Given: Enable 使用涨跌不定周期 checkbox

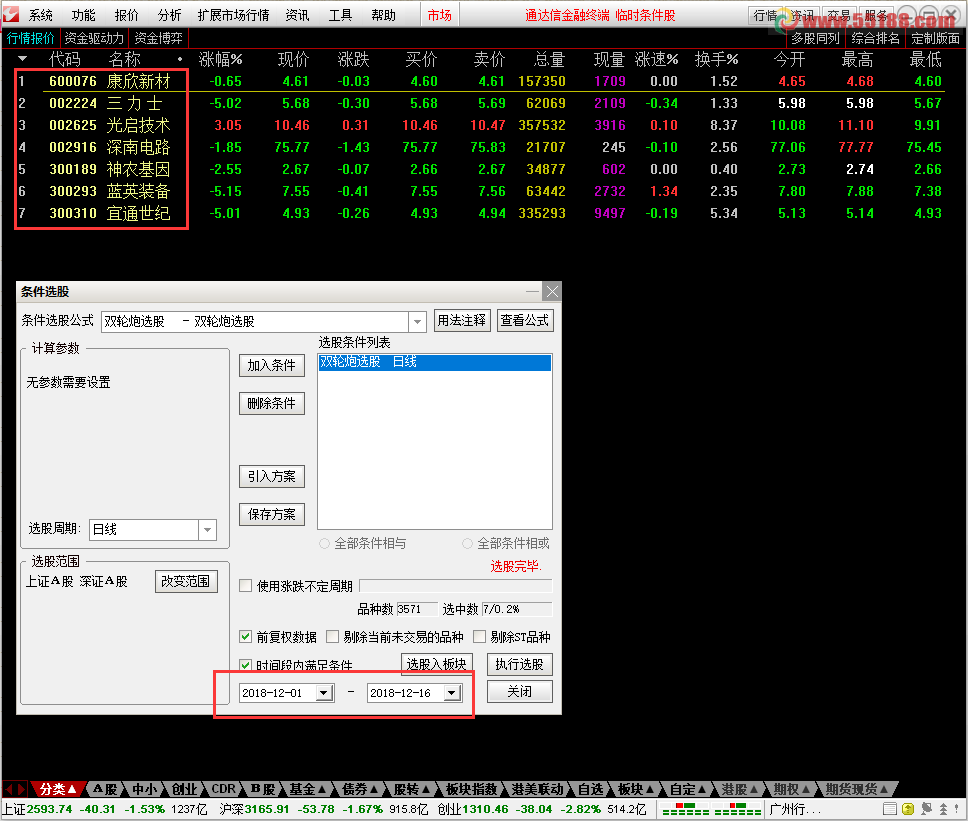Looking at the screenshot, I should point(246,586).
